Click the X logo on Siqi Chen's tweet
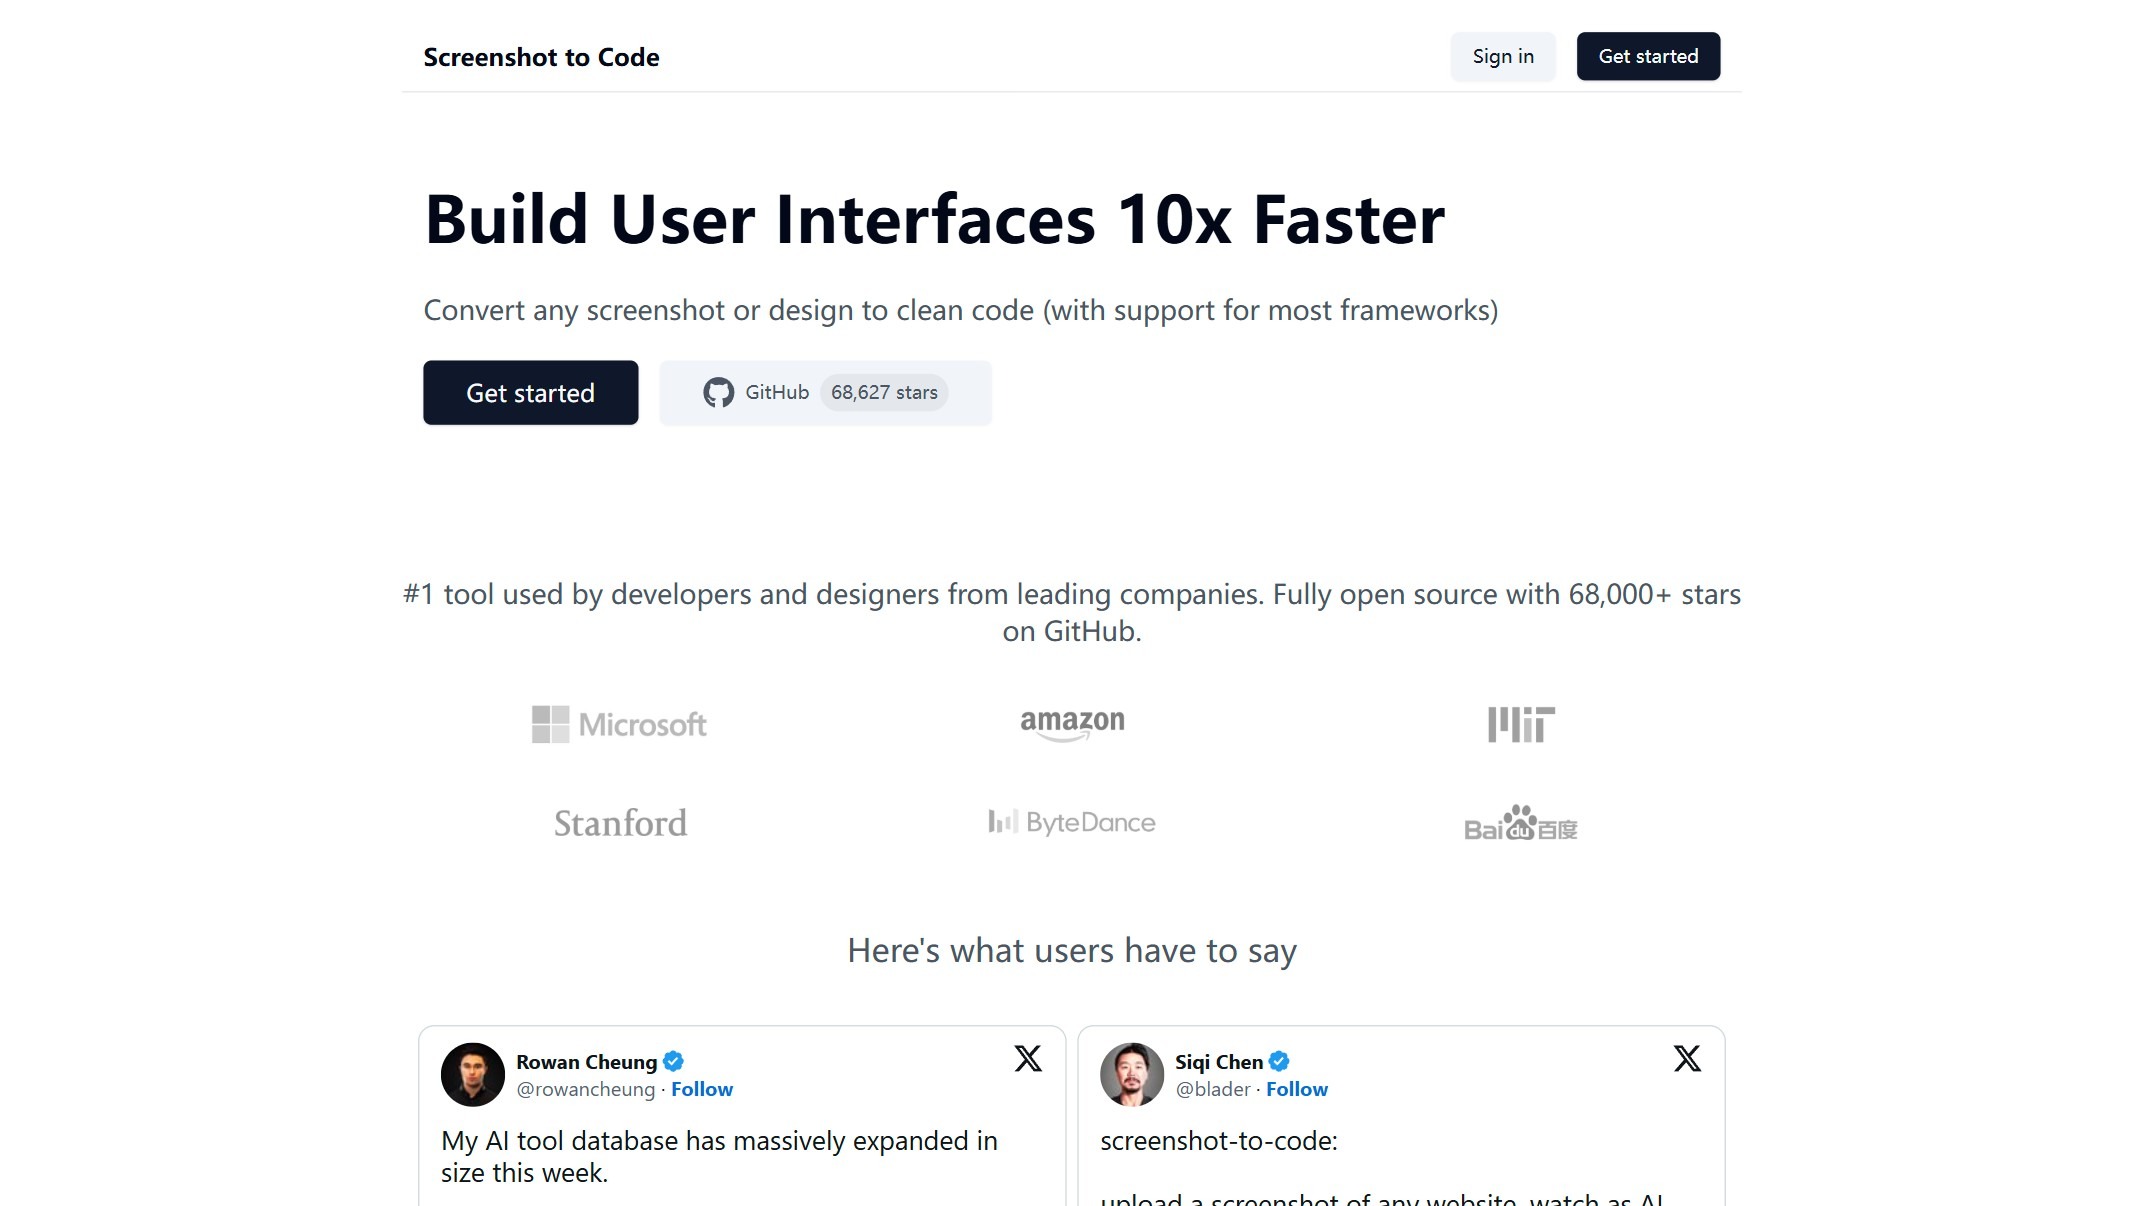This screenshot has width=2144, height=1206. [1687, 1058]
